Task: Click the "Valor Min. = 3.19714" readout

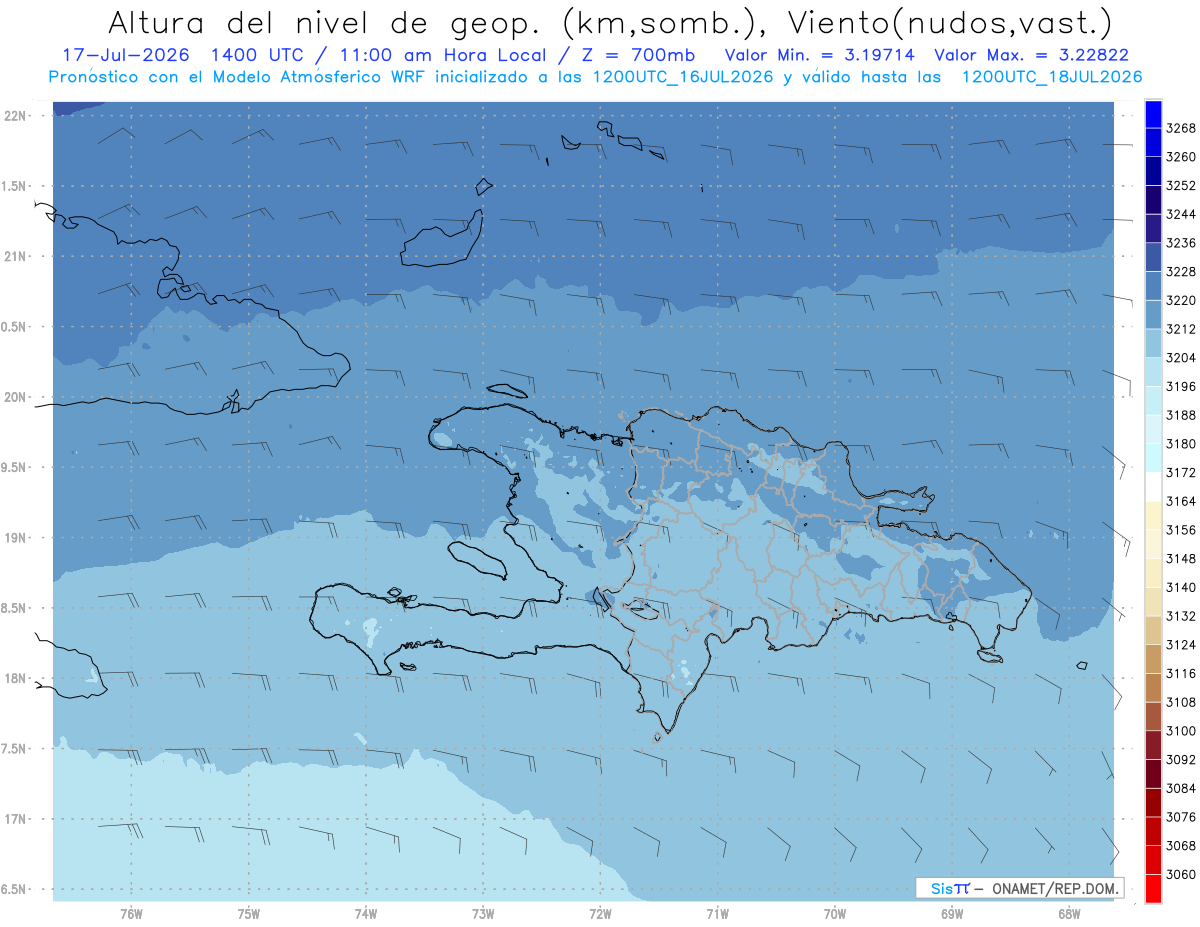Action: tap(820, 55)
